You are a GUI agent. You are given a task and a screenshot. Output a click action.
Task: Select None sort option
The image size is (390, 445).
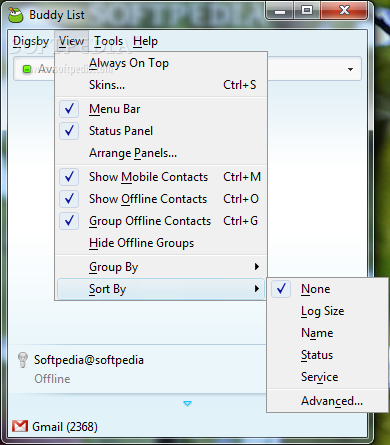[327, 289]
